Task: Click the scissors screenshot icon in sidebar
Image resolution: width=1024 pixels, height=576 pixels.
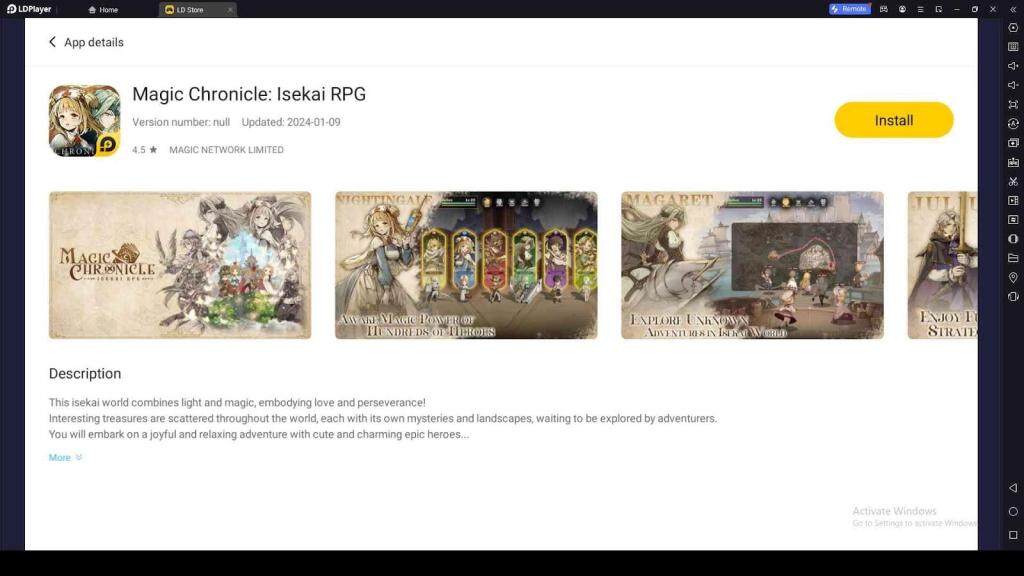Action: point(1013,182)
